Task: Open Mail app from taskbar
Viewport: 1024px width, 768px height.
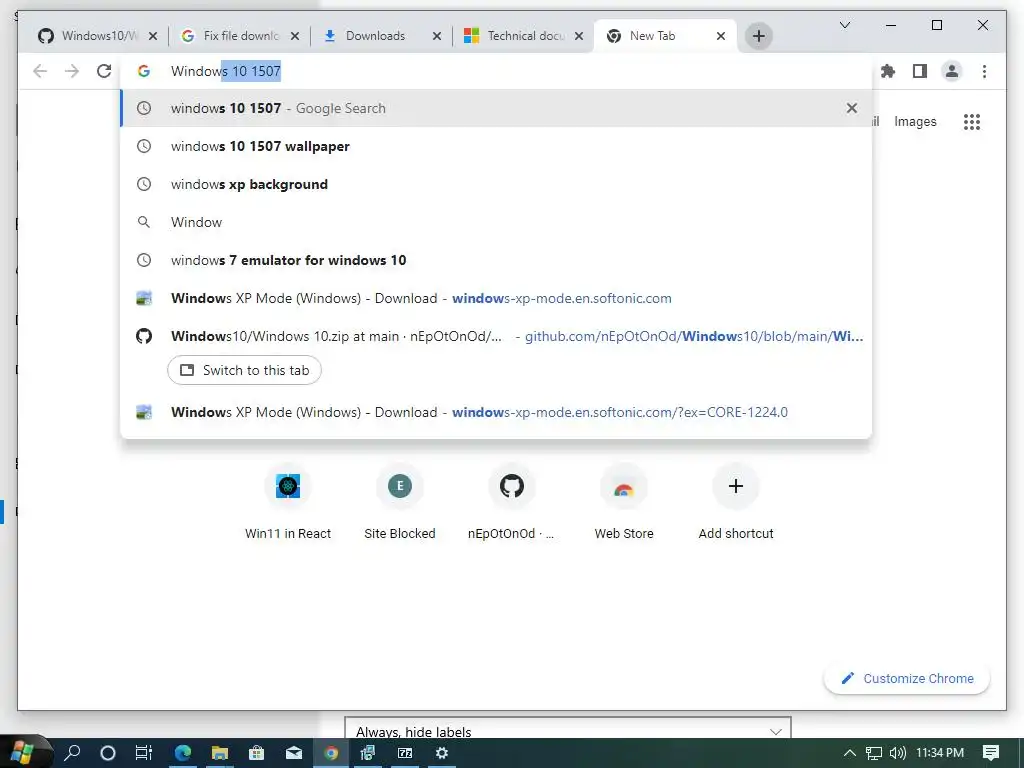Action: 294,753
